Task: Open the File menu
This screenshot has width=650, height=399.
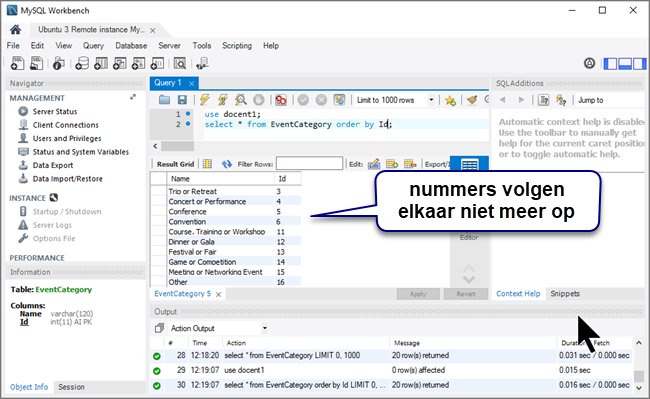Action: pos(13,46)
